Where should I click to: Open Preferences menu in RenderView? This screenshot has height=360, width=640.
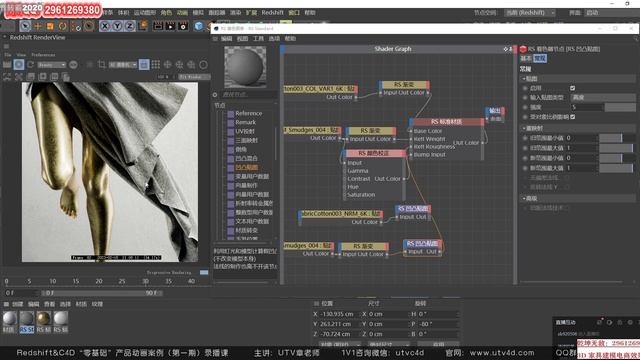tap(43, 55)
